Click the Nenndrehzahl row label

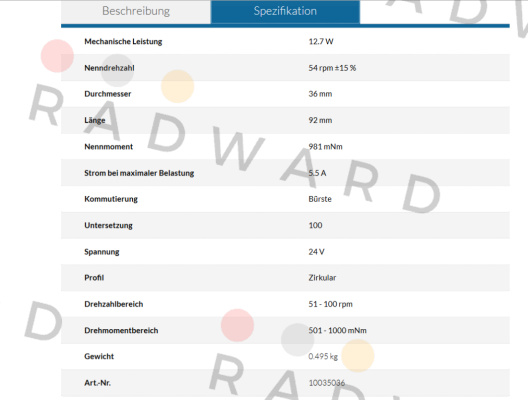[x=109, y=68]
